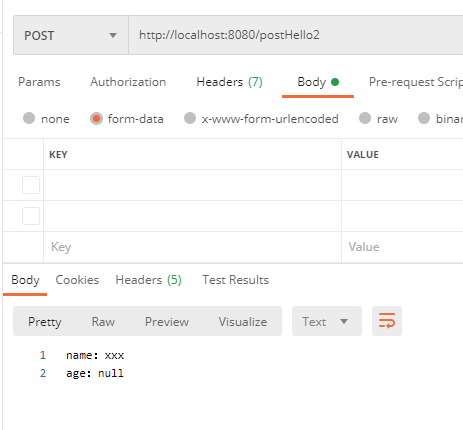Switch to the Authorization tab
463x430 pixels.
128,82
